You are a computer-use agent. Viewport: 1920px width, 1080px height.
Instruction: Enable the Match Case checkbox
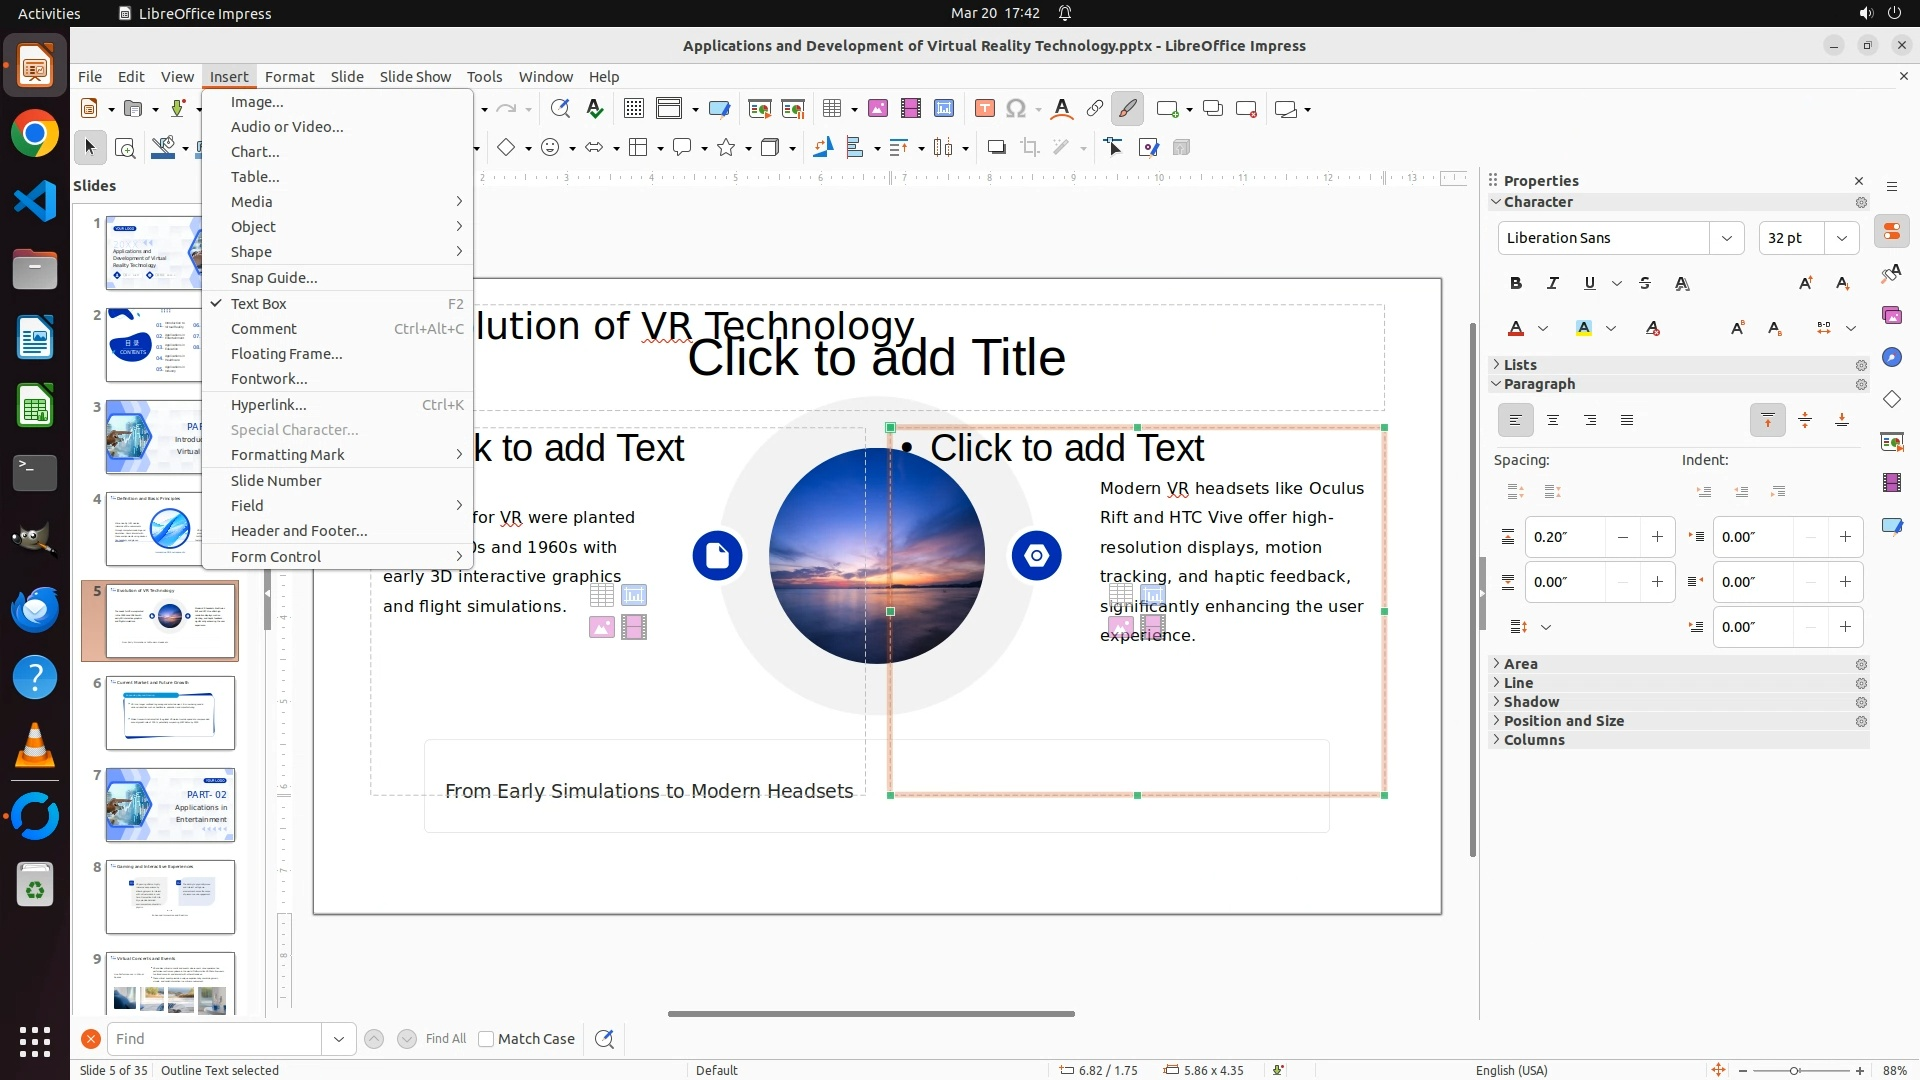click(x=486, y=1039)
